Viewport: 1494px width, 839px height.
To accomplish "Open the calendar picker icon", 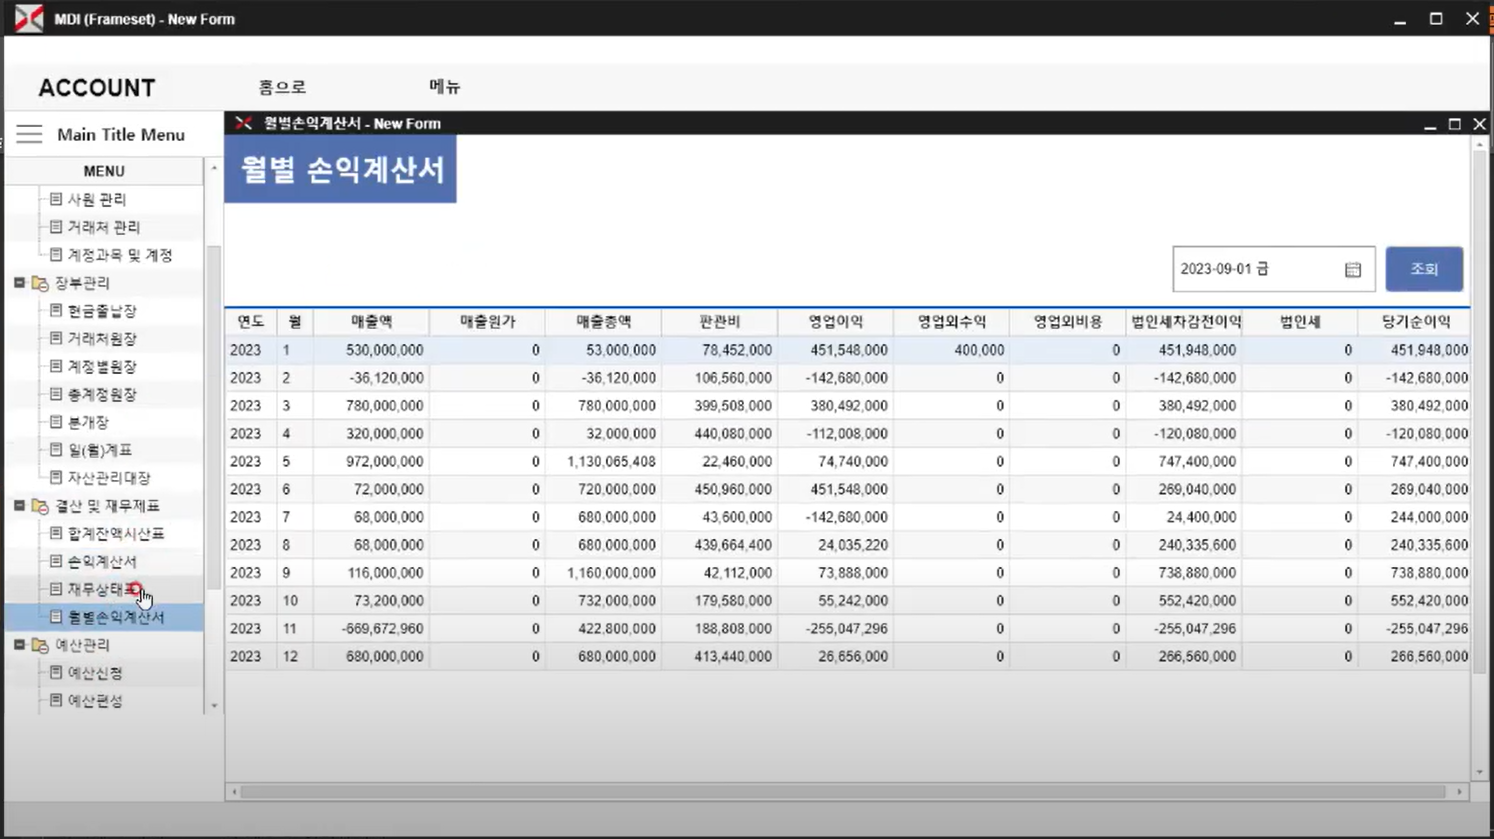I will (1352, 269).
